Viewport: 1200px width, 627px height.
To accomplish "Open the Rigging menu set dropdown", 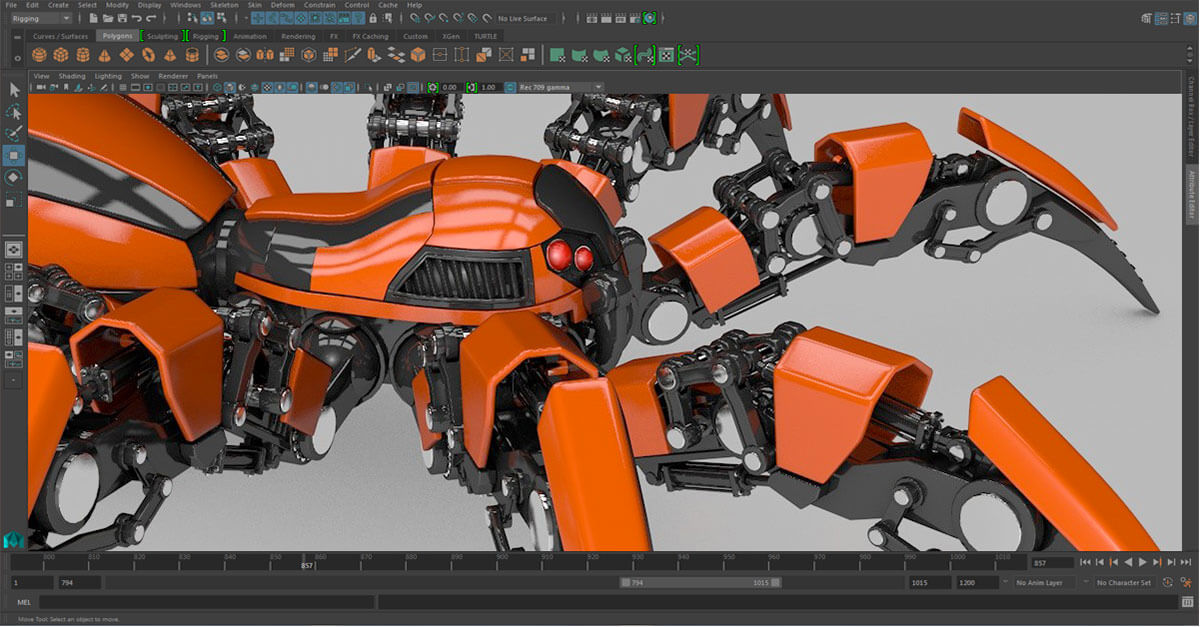I will click(38, 18).
